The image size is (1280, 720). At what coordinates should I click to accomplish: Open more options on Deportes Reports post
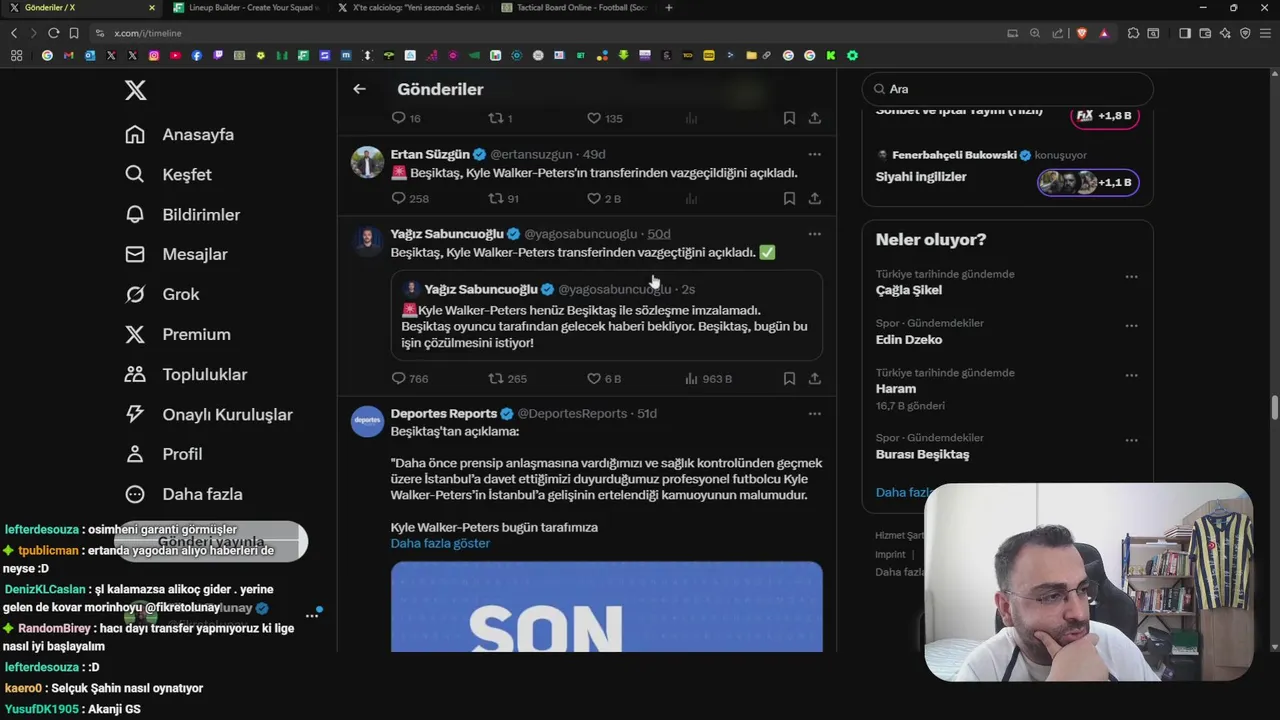pyautogui.click(x=814, y=413)
